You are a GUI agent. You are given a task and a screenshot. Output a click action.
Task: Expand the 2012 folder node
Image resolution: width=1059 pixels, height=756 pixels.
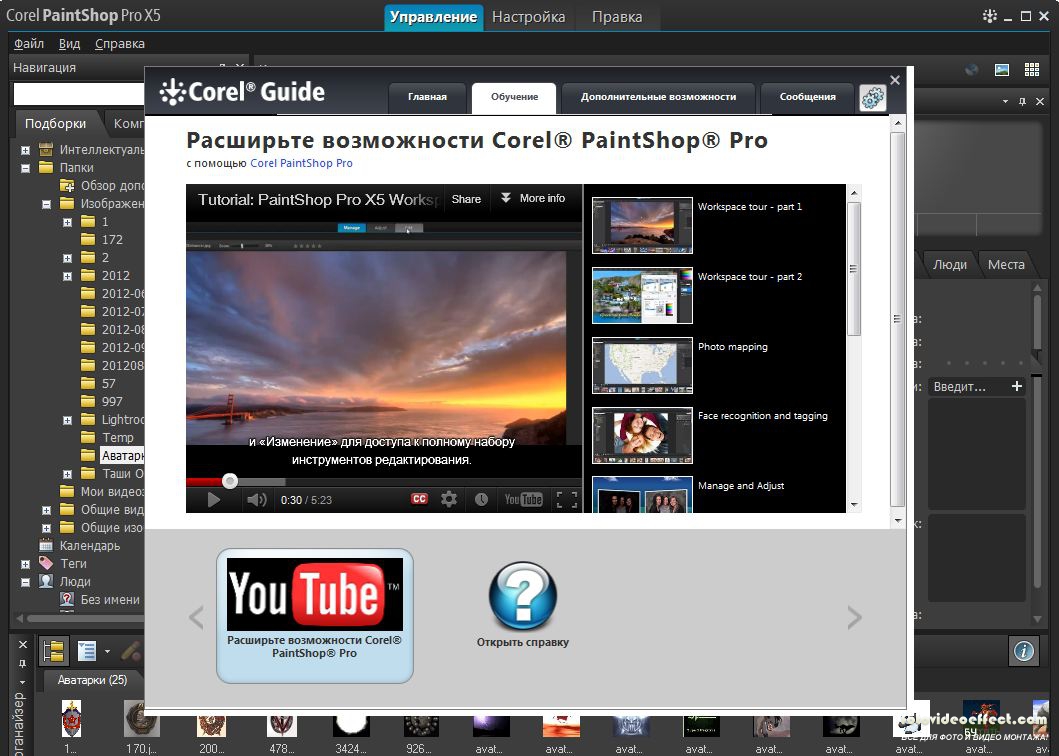click(68, 276)
